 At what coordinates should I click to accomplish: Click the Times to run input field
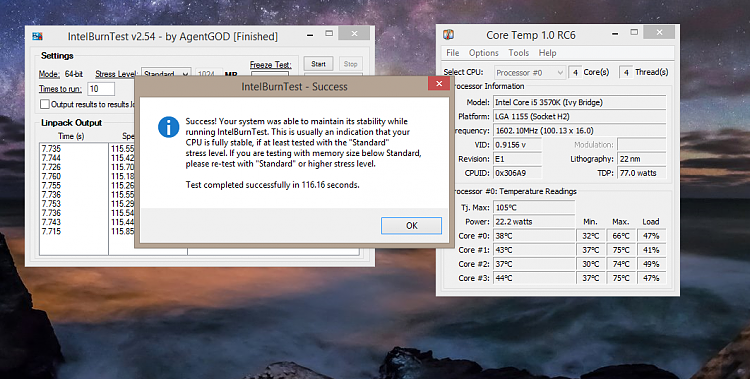pos(101,89)
